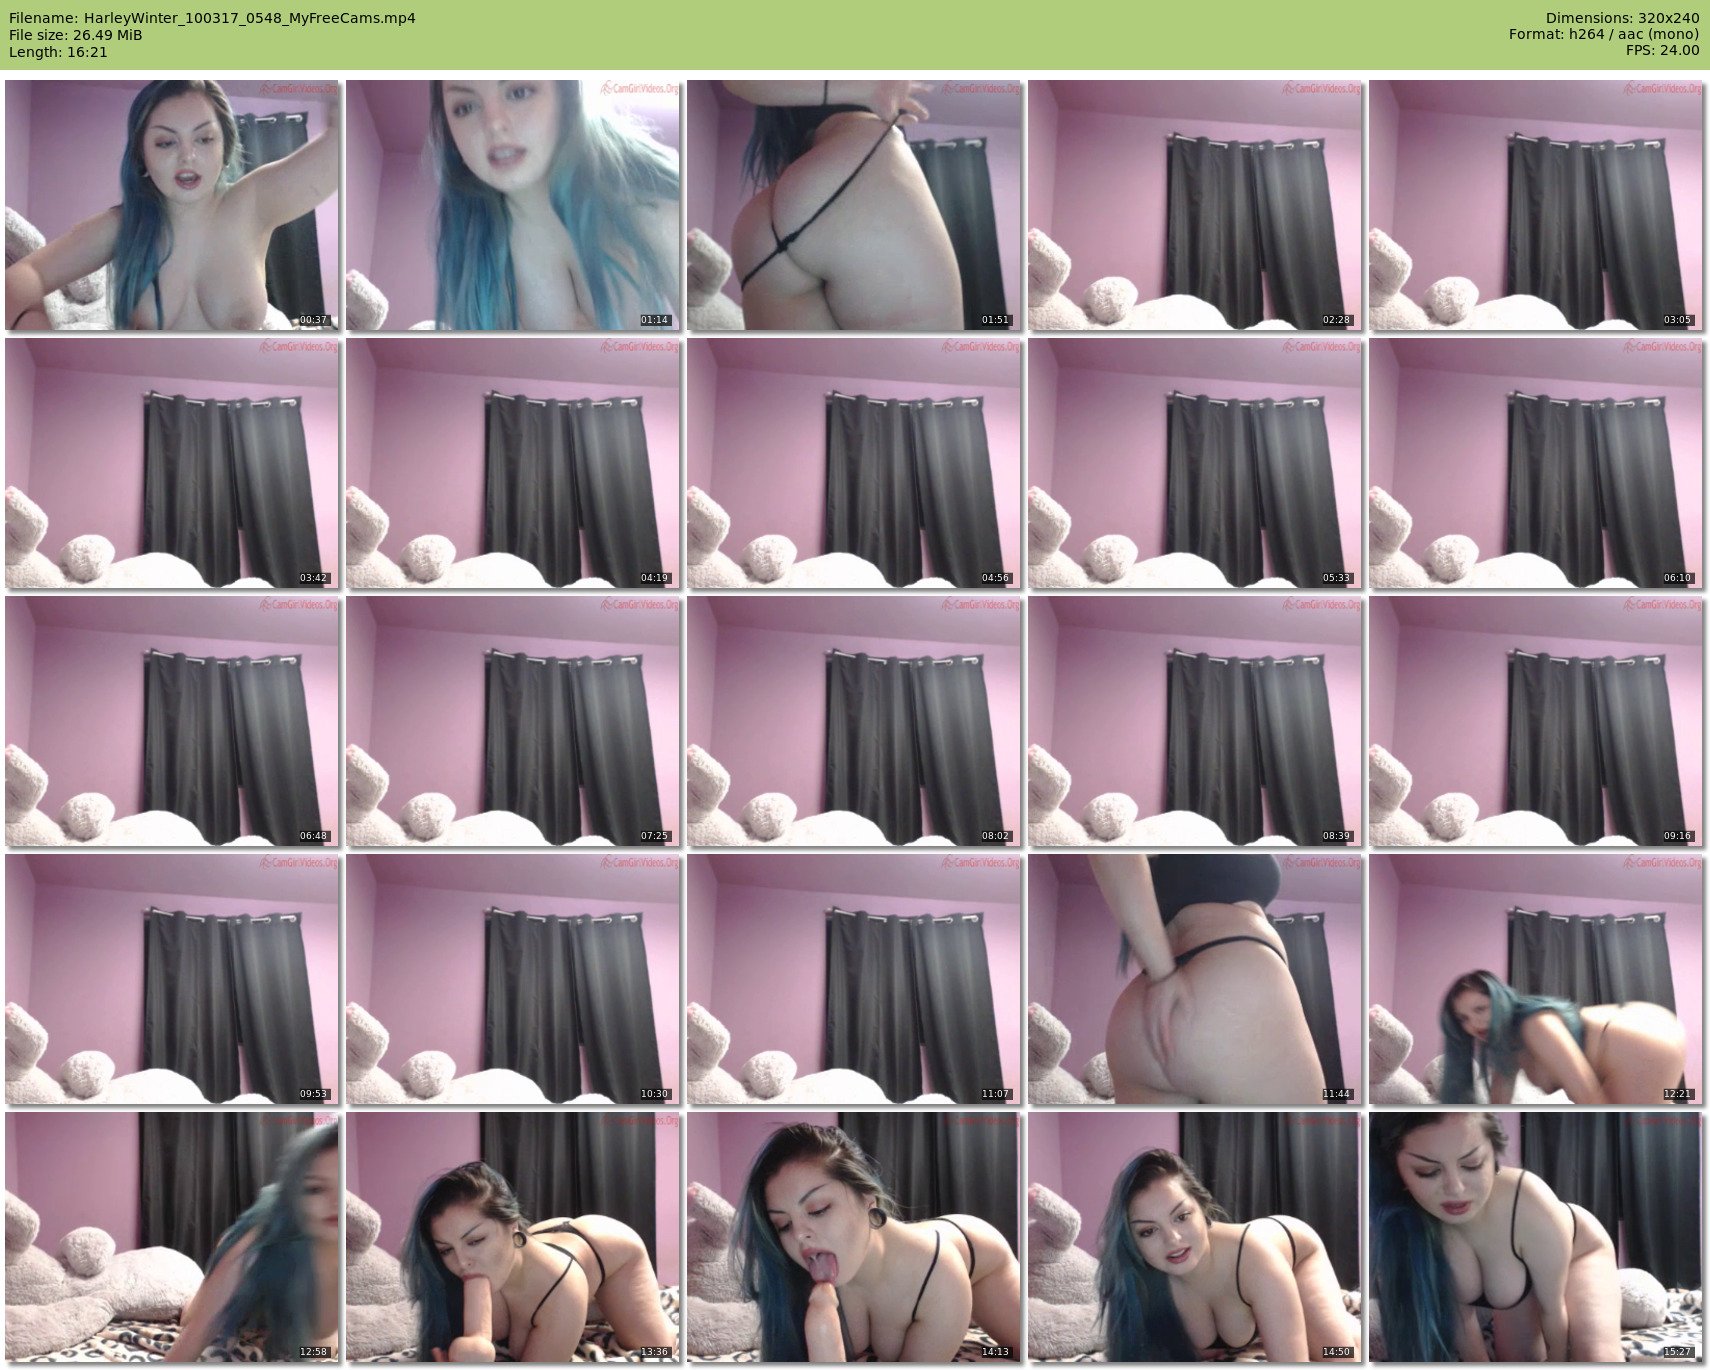This screenshot has height=1370, width=1710.
Task: Select the thumbnail timestamped 09:16
Action: coord(1535,721)
